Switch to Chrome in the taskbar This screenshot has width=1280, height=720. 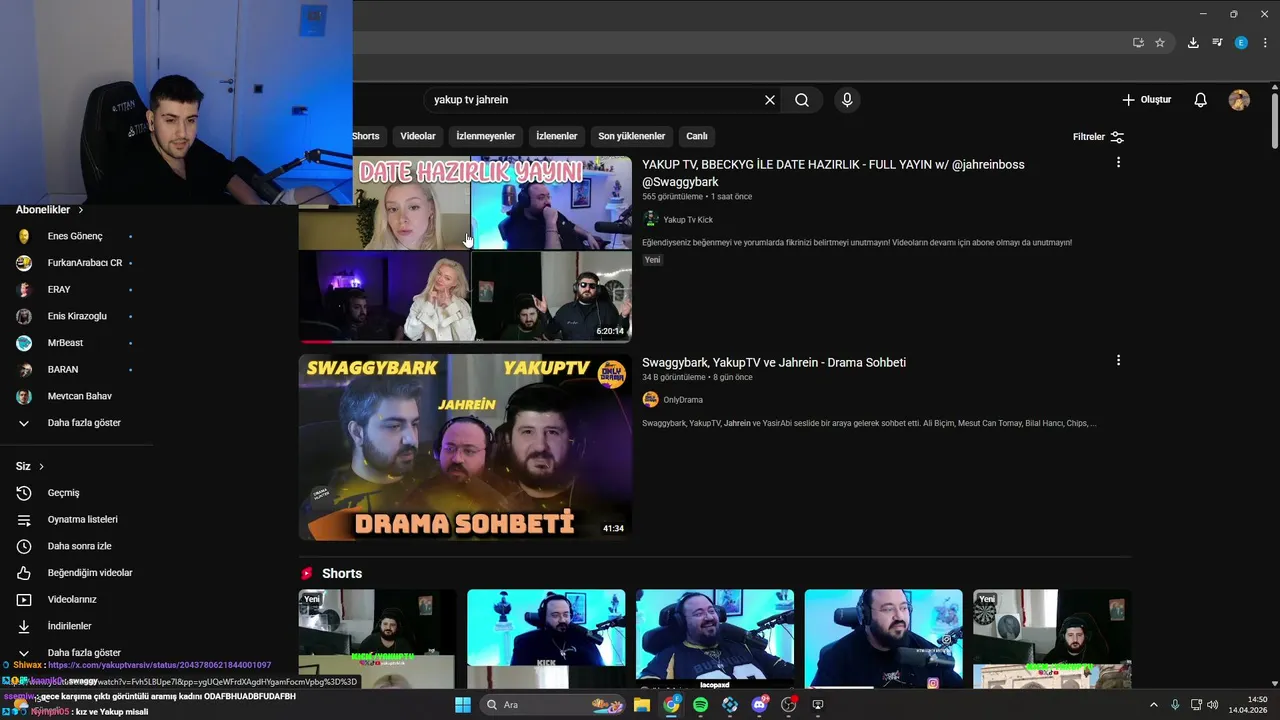(x=671, y=705)
